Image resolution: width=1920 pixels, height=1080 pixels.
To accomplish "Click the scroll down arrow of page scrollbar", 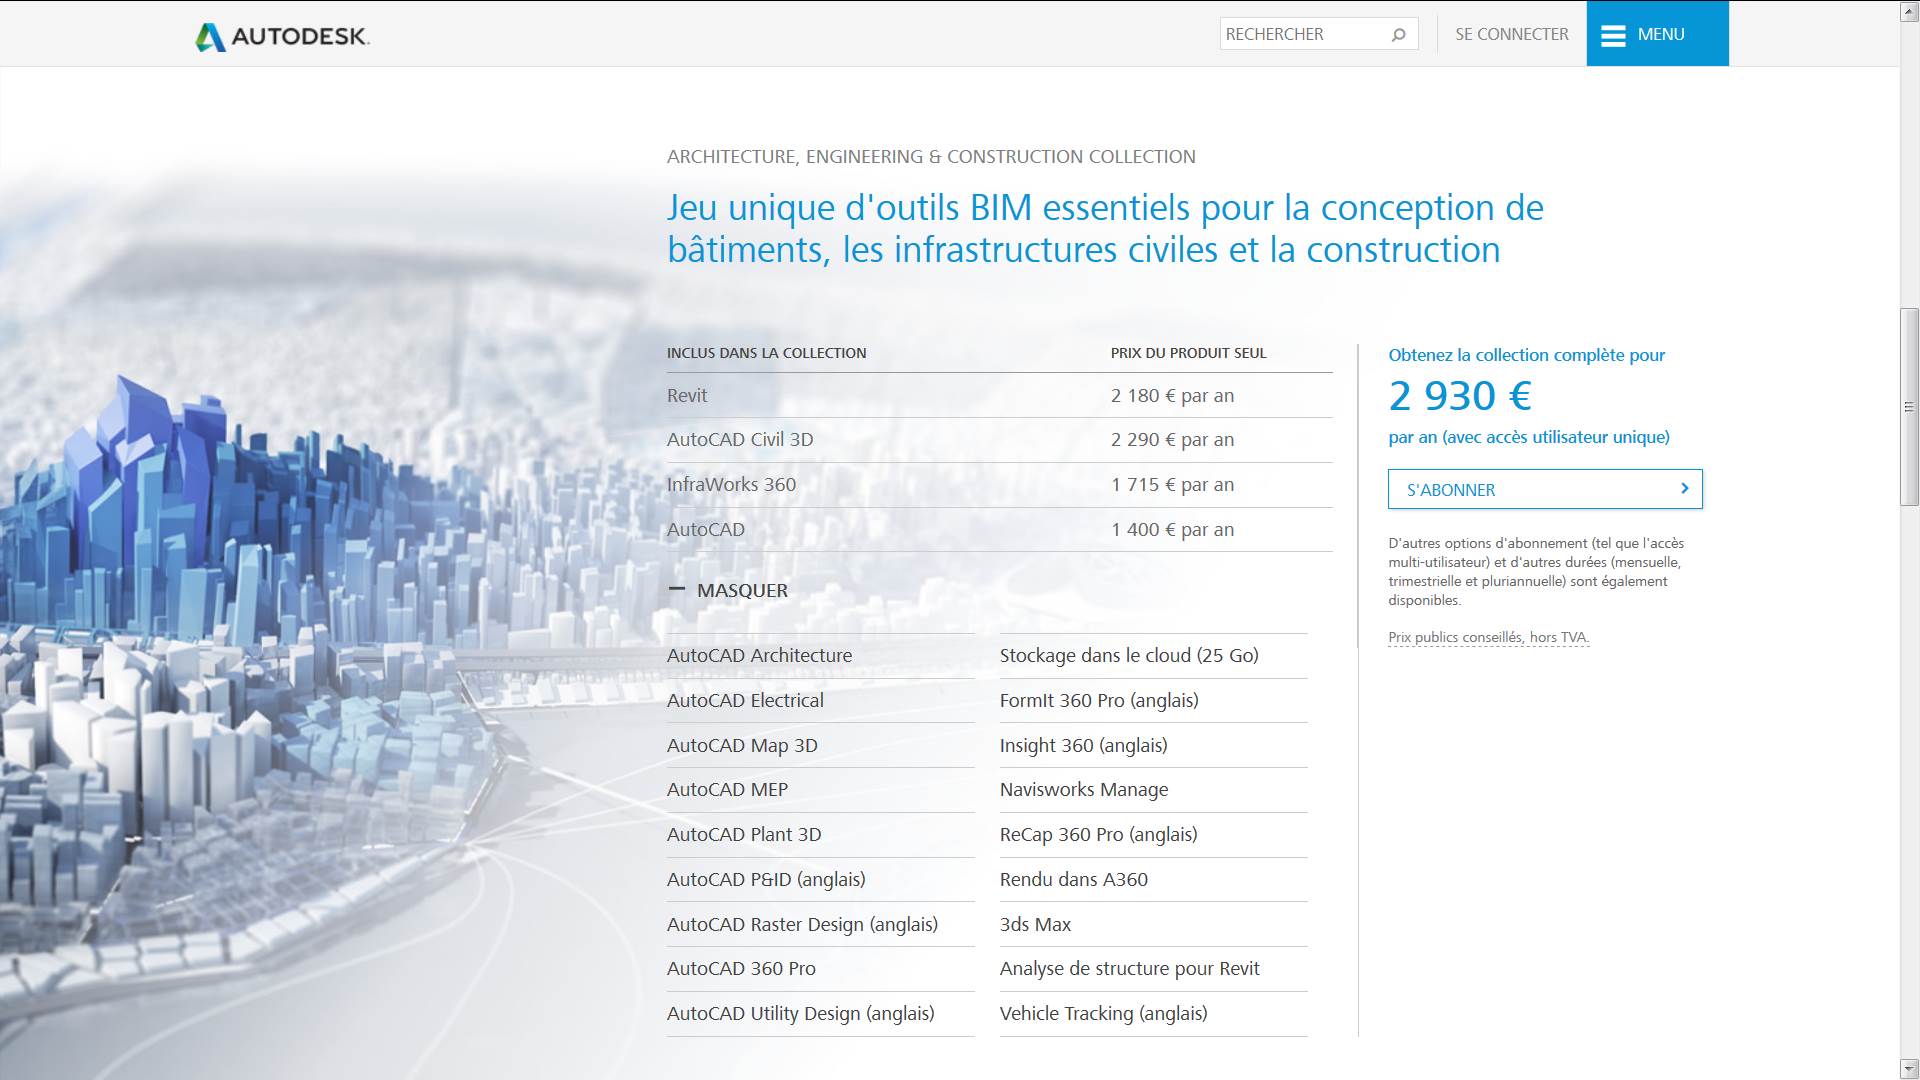I will [1909, 1069].
